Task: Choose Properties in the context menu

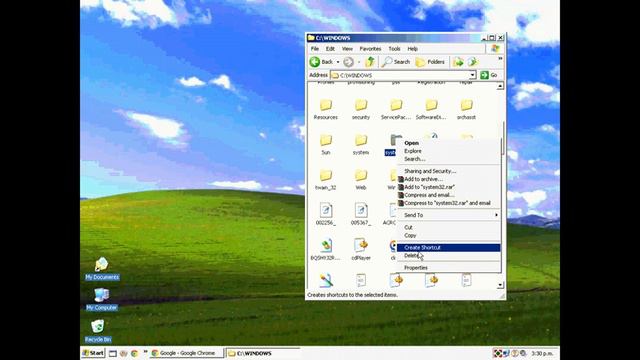Action: tap(449, 268)
